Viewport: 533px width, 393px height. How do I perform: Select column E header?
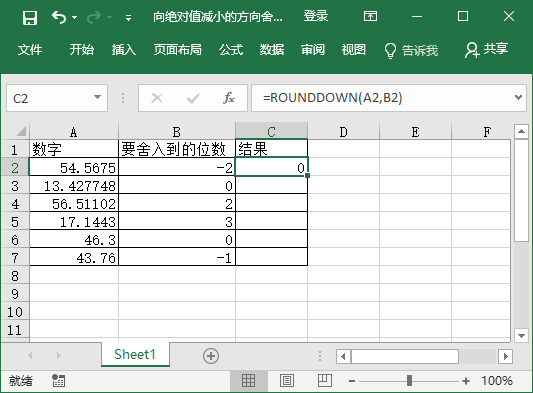(x=415, y=131)
